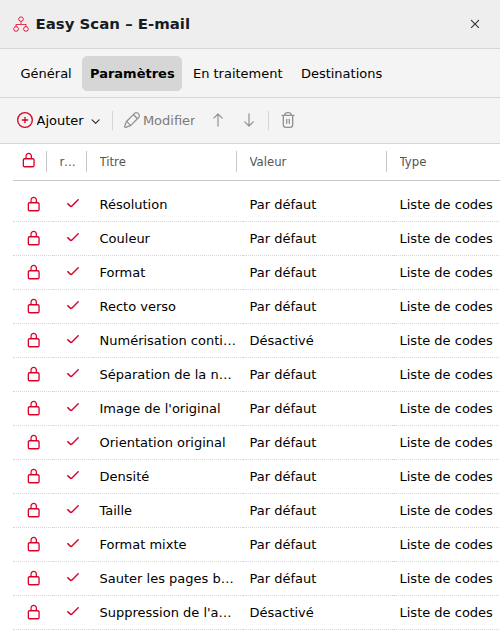Select the Sauter les pages b... title

[166, 579]
